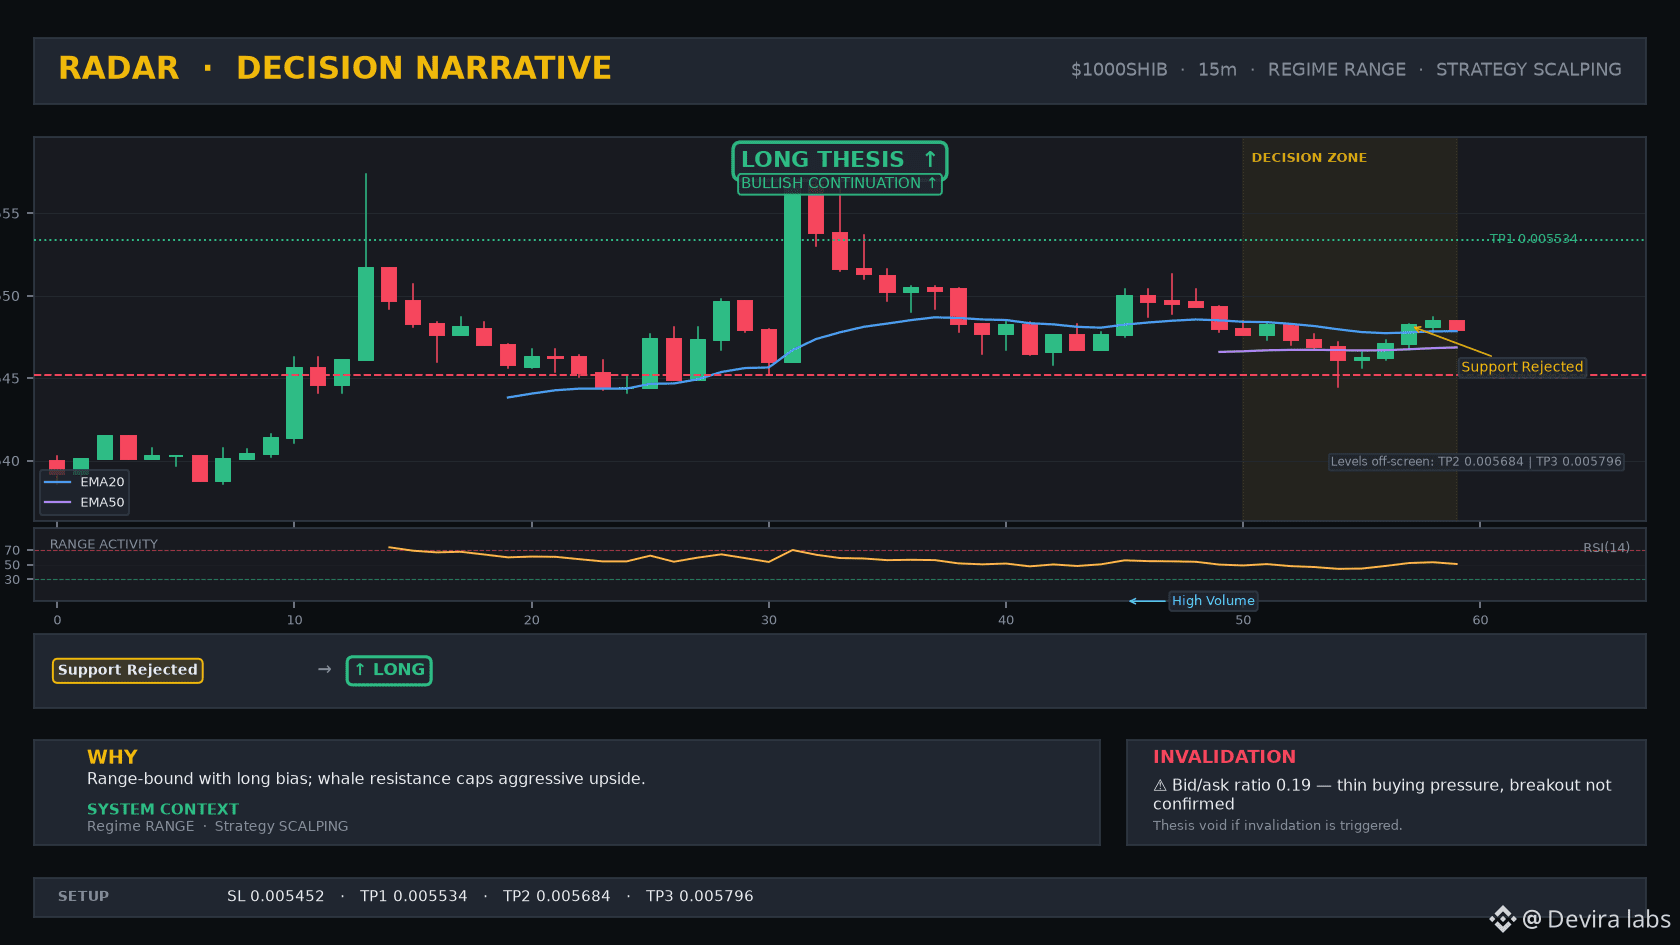Image resolution: width=1680 pixels, height=945 pixels.
Task: Click the warning icon in INVALIDATION panel
Action: coord(1160,786)
